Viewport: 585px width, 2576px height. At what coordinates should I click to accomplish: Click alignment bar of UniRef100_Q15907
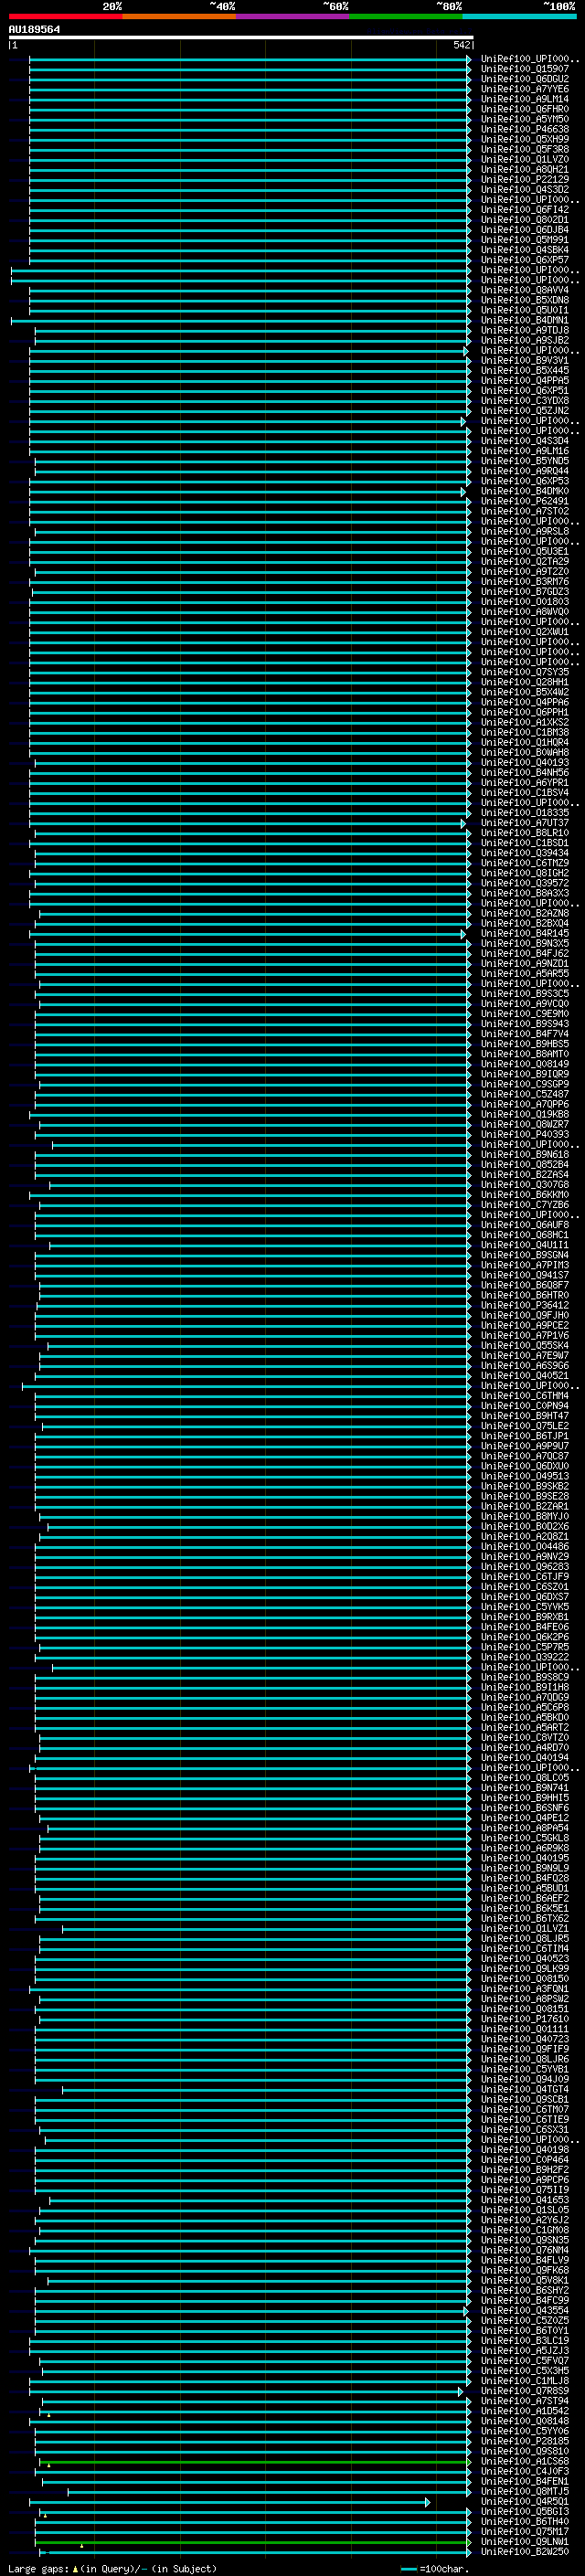250,69
